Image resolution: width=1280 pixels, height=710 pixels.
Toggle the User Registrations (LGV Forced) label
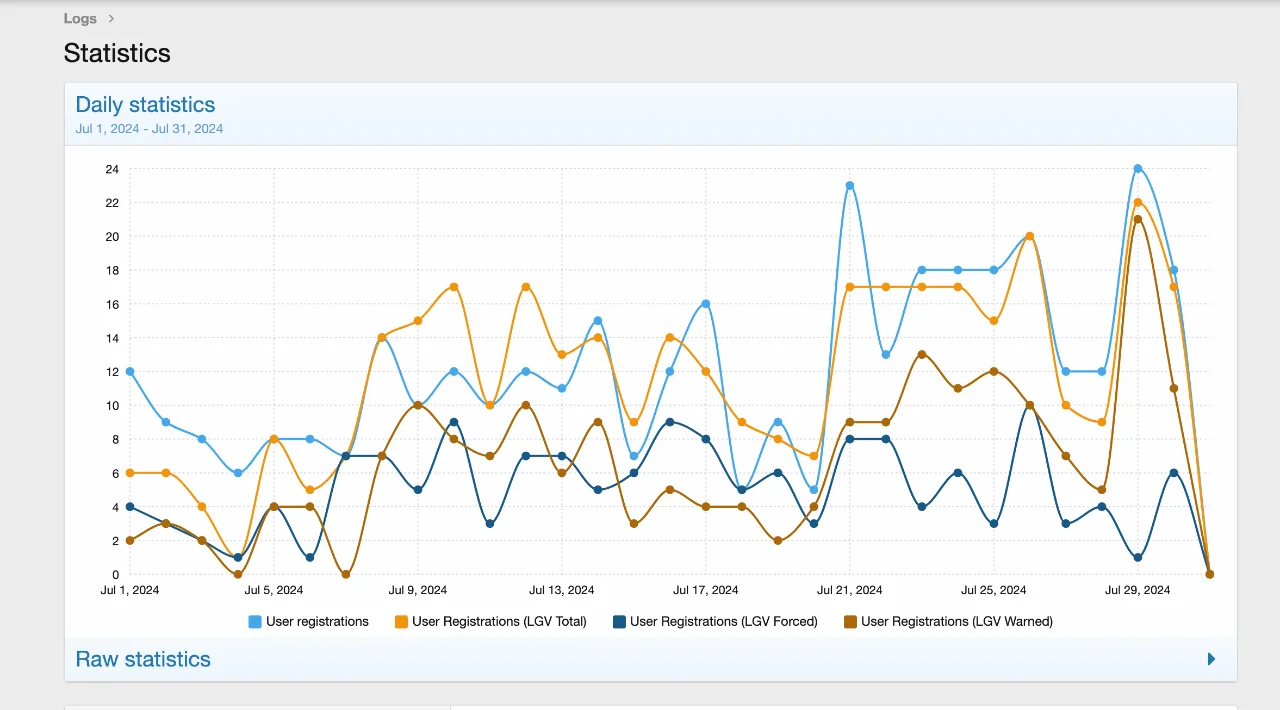[723, 622]
